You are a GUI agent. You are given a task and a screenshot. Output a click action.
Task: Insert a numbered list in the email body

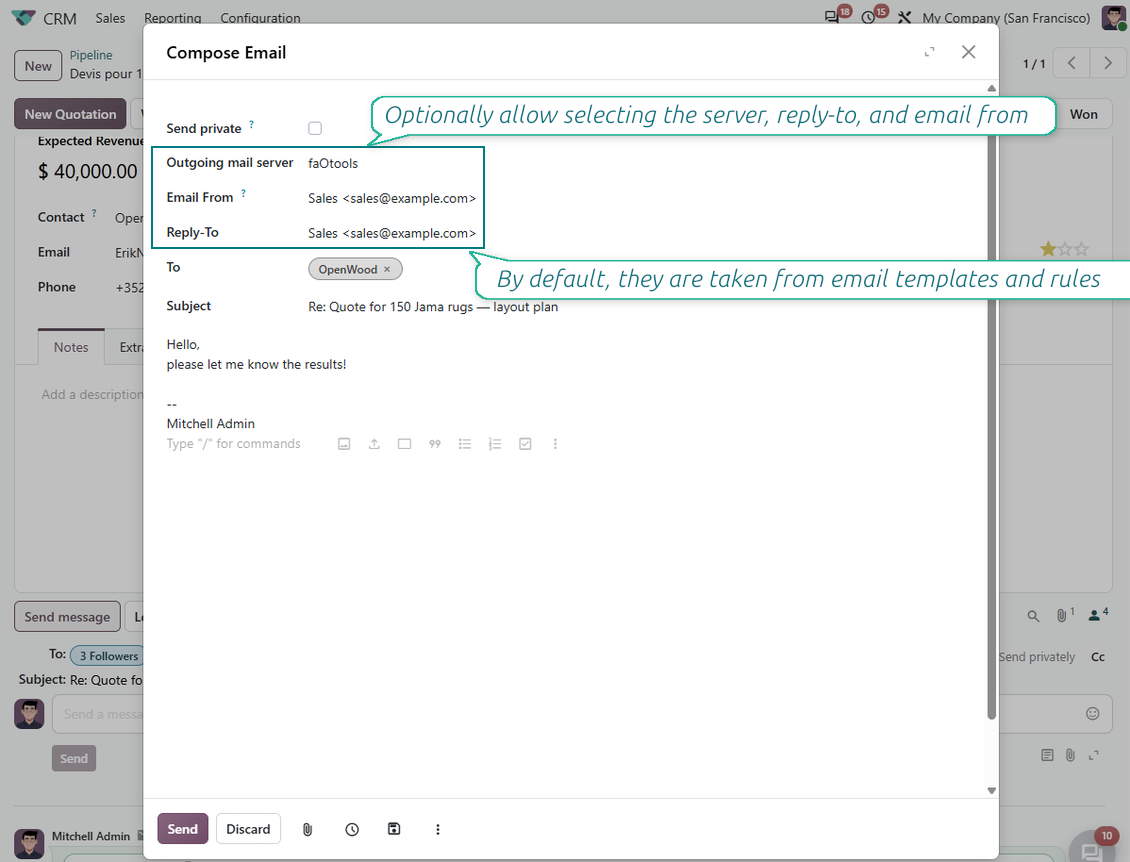[x=494, y=444]
